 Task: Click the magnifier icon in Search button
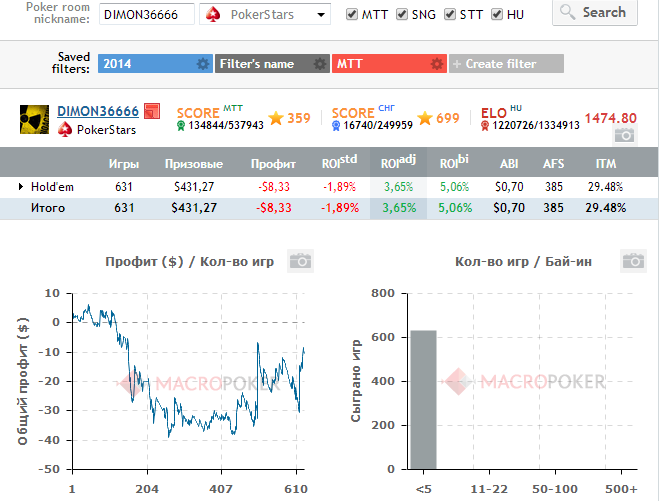567,12
